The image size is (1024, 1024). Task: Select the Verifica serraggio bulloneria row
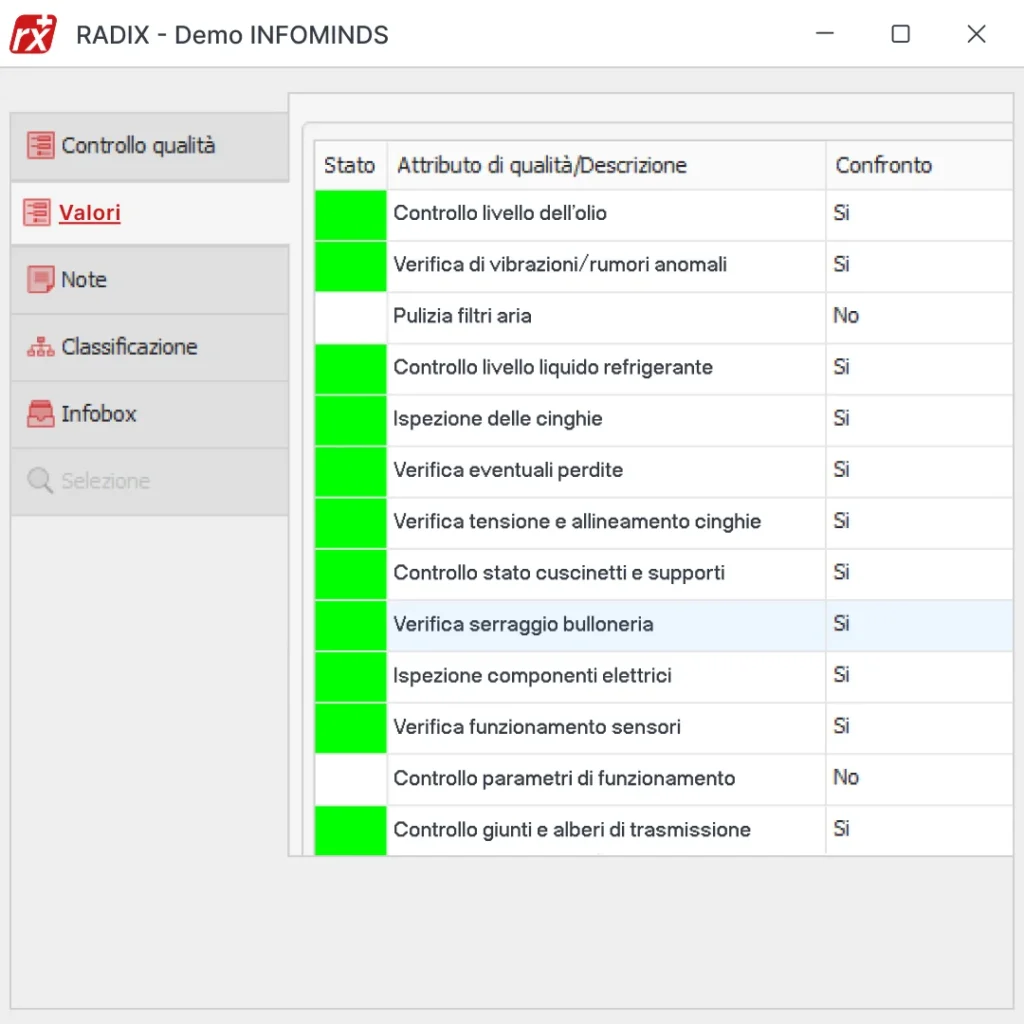tap(600, 624)
